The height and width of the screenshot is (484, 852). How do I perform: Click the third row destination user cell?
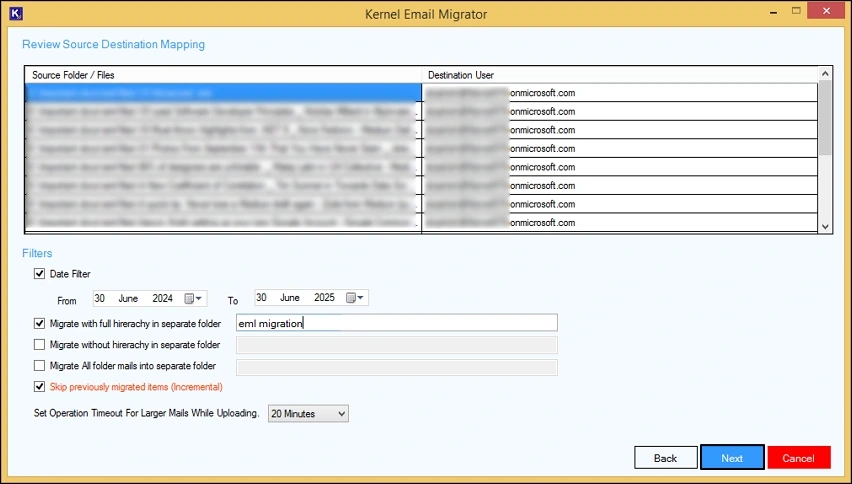[x=619, y=130]
